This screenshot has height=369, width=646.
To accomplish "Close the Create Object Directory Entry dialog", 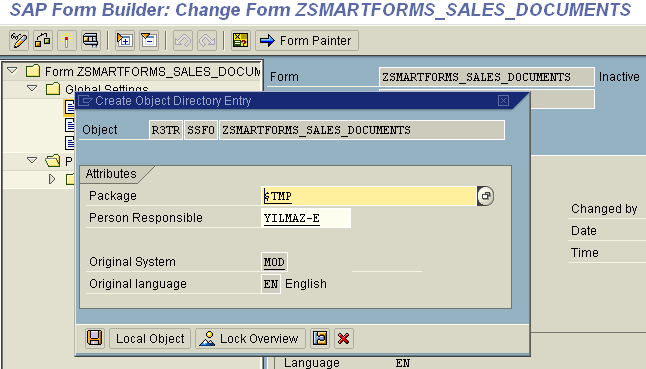I will point(503,100).
